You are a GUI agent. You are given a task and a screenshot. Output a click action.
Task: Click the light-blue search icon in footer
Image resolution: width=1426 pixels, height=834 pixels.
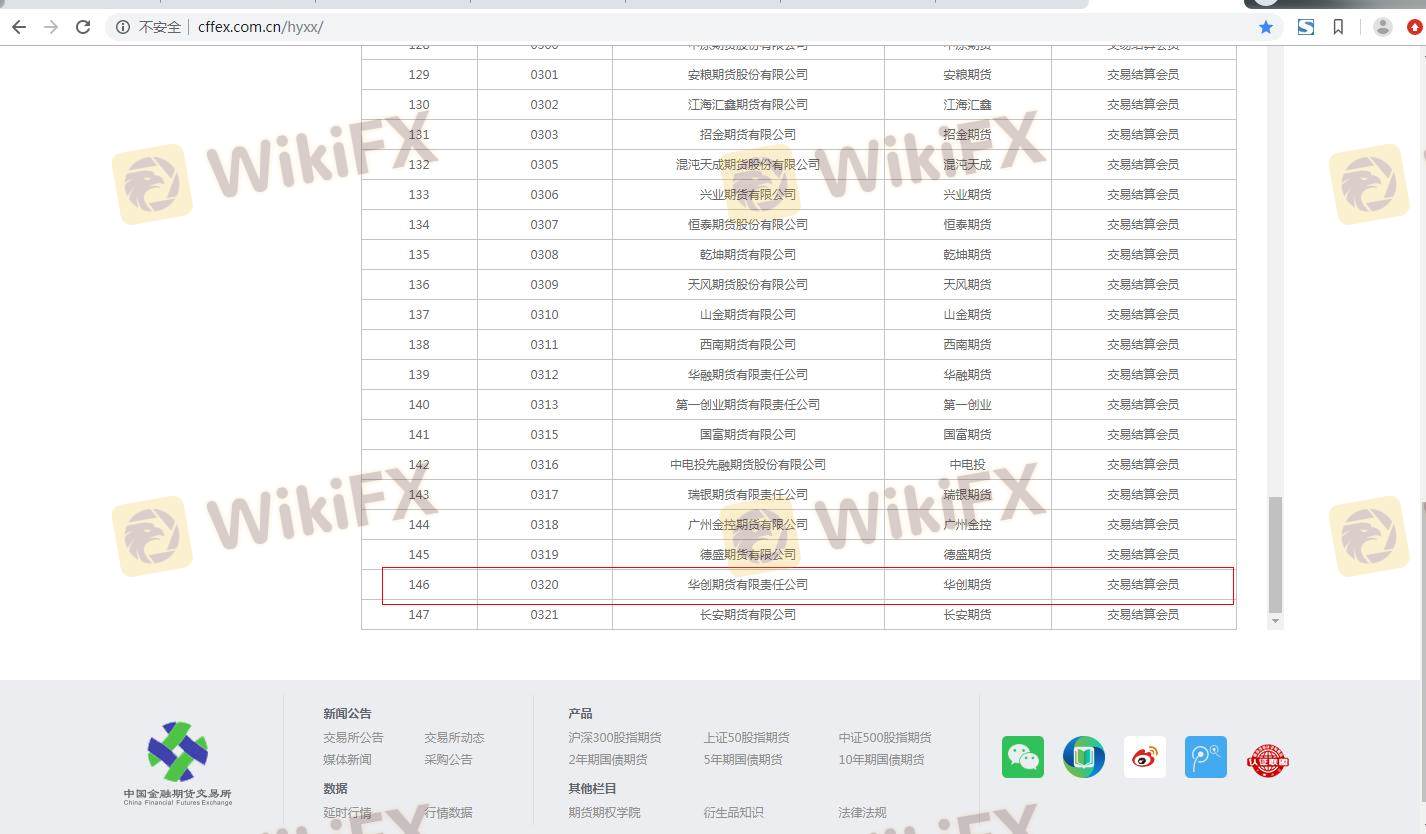[x=1206, y=757]
